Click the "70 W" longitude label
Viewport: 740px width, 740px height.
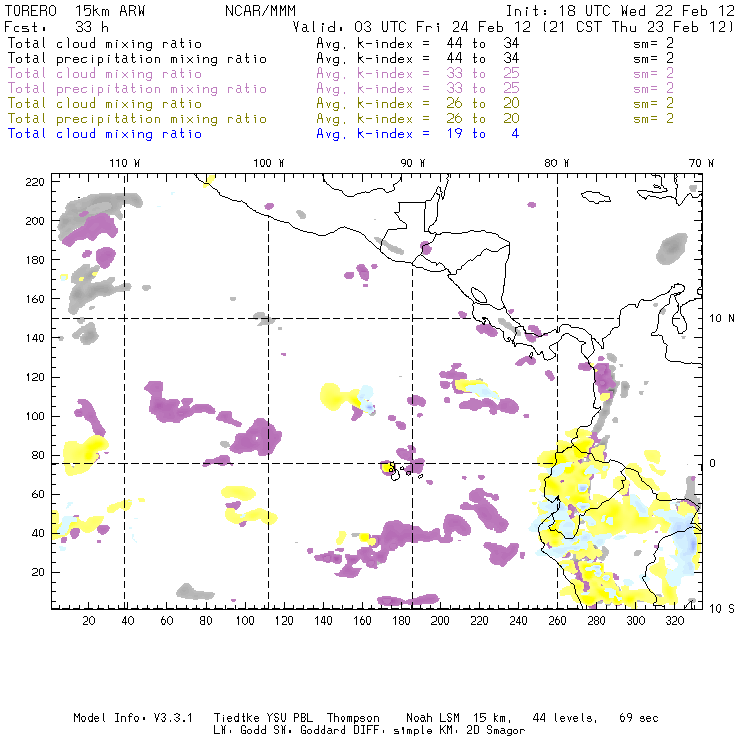click(x=701, y=163)
